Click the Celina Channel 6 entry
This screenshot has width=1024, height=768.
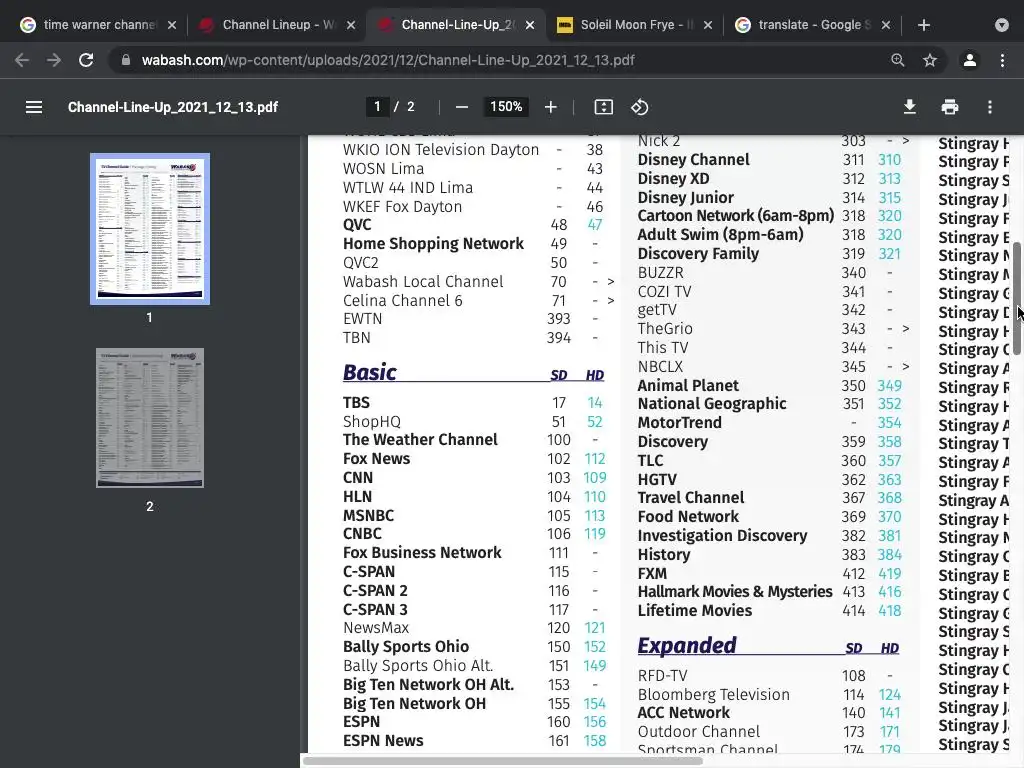(402, 300)
